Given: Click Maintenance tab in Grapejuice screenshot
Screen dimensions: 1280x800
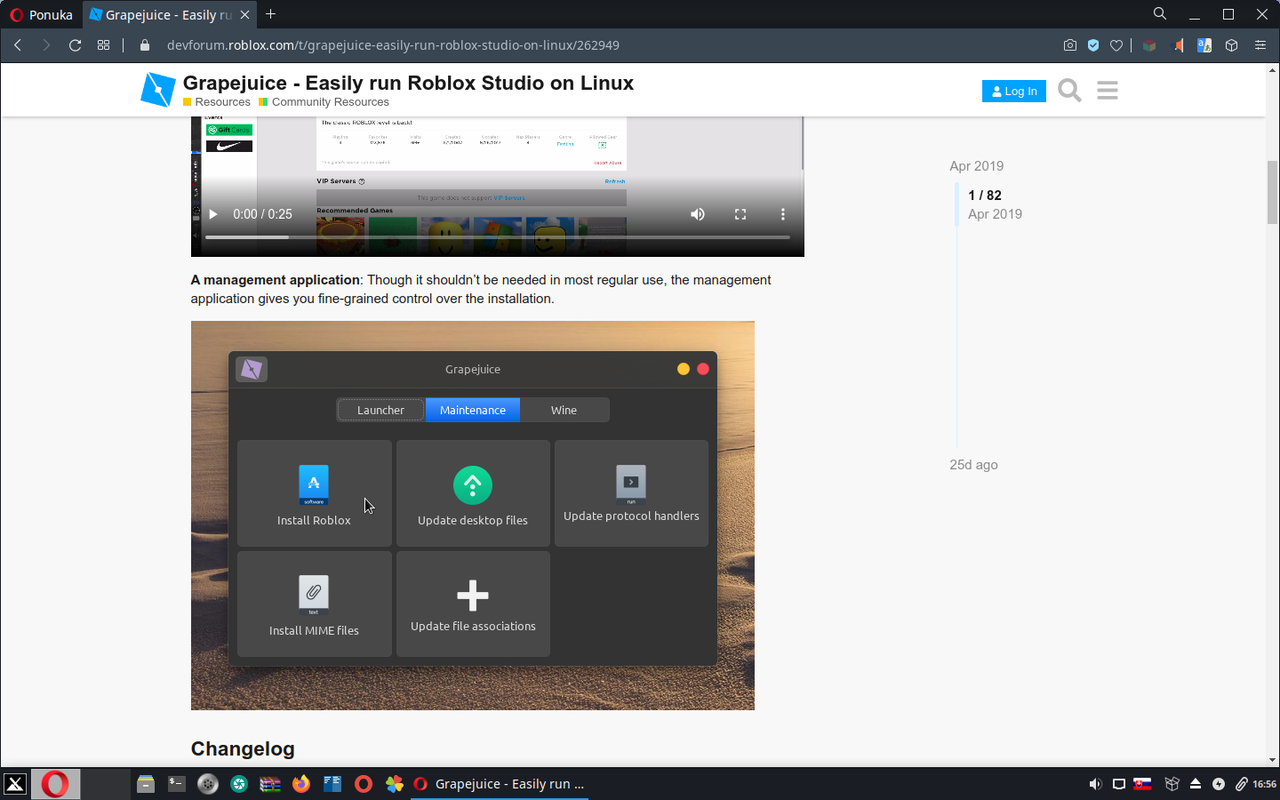Looking at the screenshot, I should tap(473, 410).
